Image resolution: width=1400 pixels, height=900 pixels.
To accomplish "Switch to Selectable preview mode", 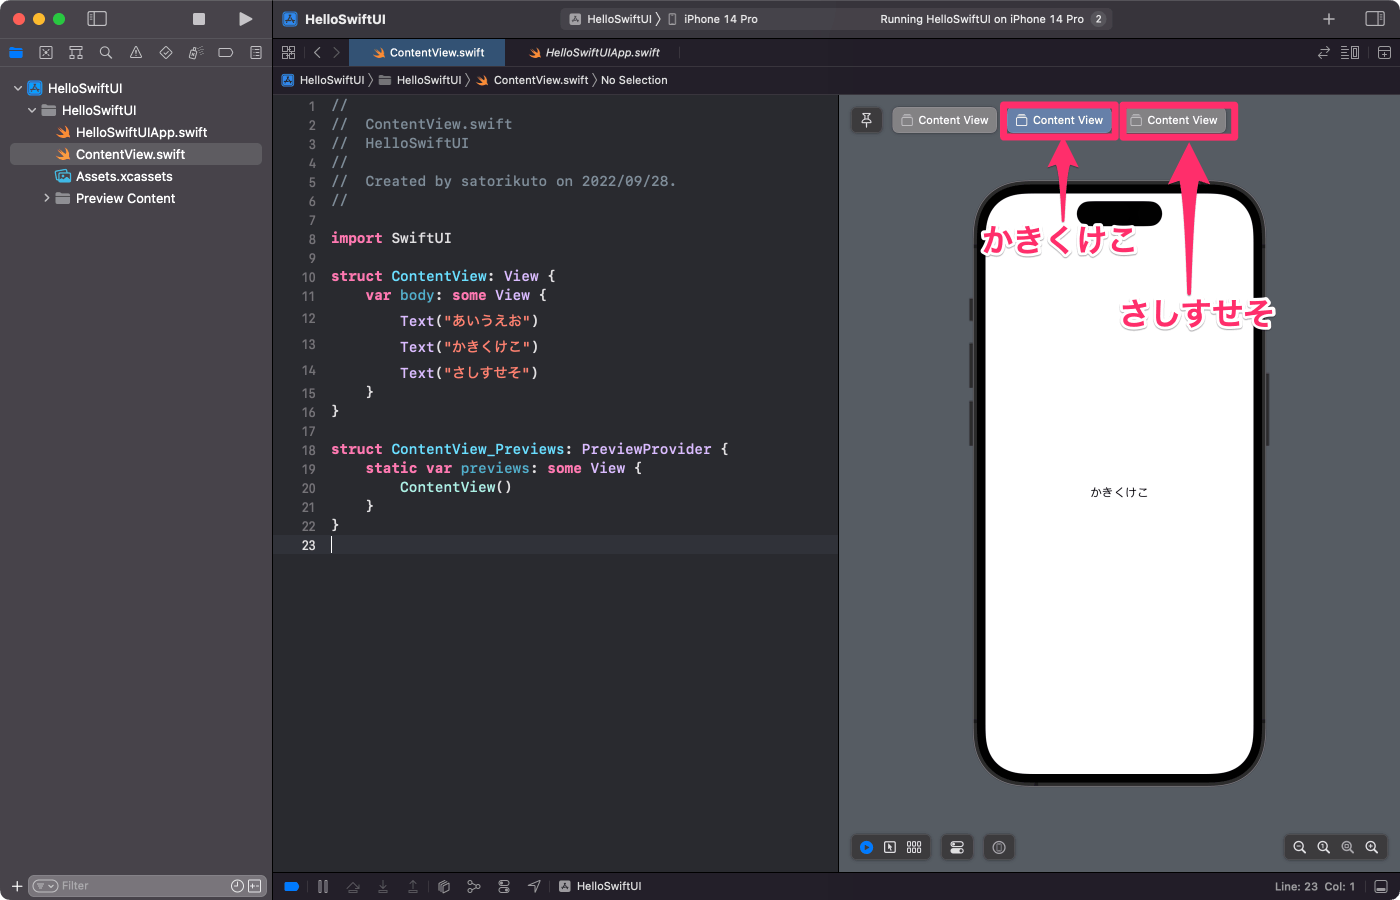I will [x=890, y=847].
